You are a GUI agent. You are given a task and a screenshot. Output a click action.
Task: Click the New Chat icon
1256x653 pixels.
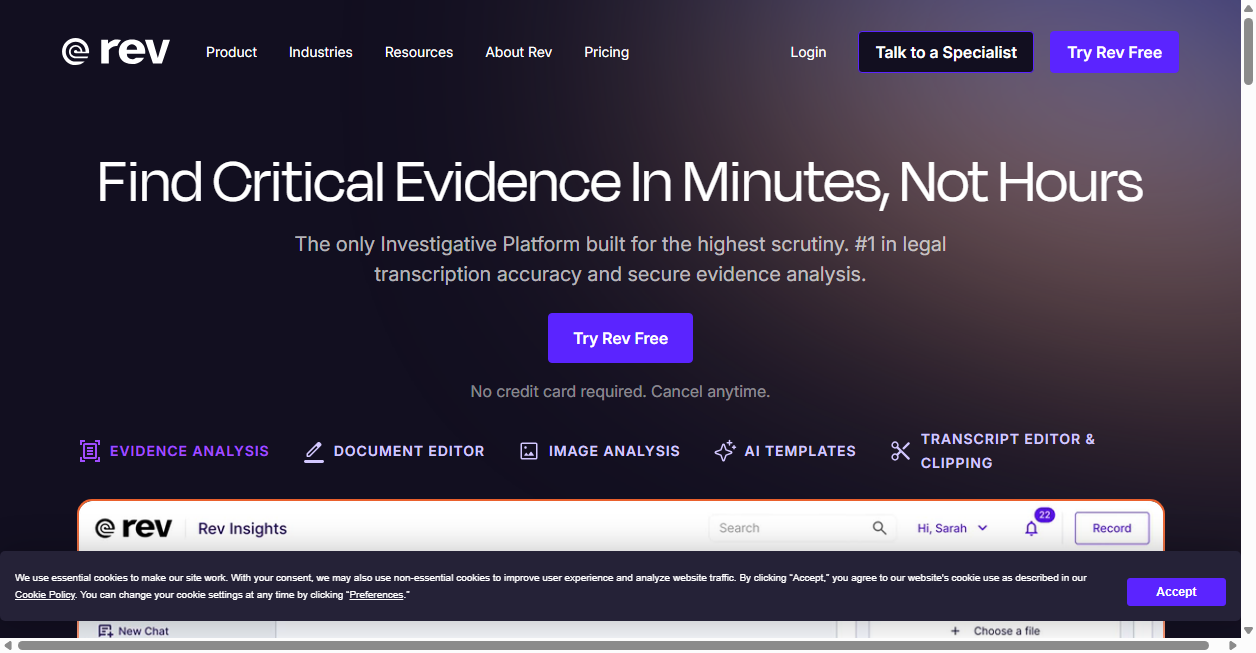[106, 631]
